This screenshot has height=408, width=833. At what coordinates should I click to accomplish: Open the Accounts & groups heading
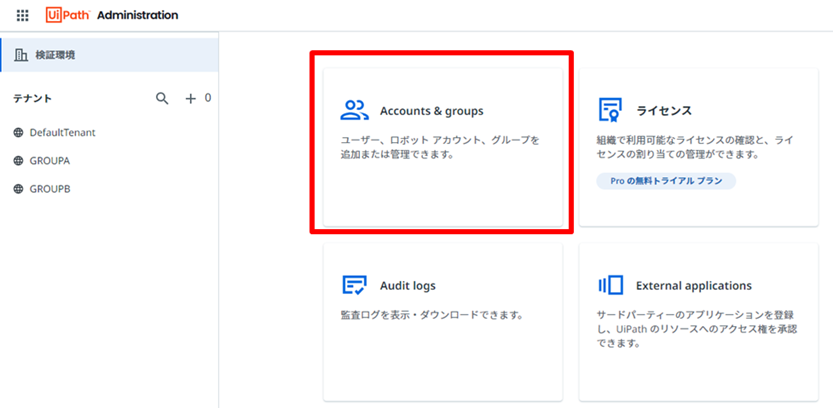[x=432, y=111]
